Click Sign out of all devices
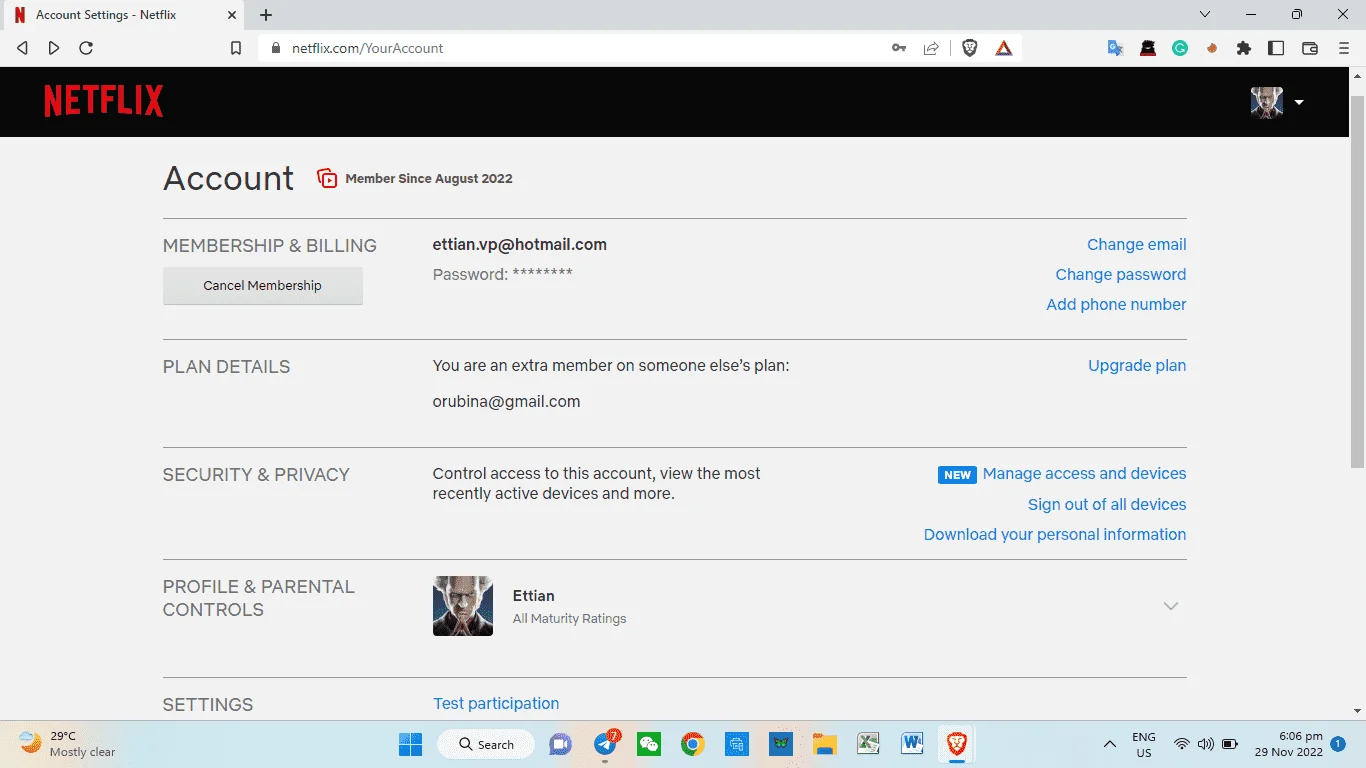 (x=1107, y=504)
